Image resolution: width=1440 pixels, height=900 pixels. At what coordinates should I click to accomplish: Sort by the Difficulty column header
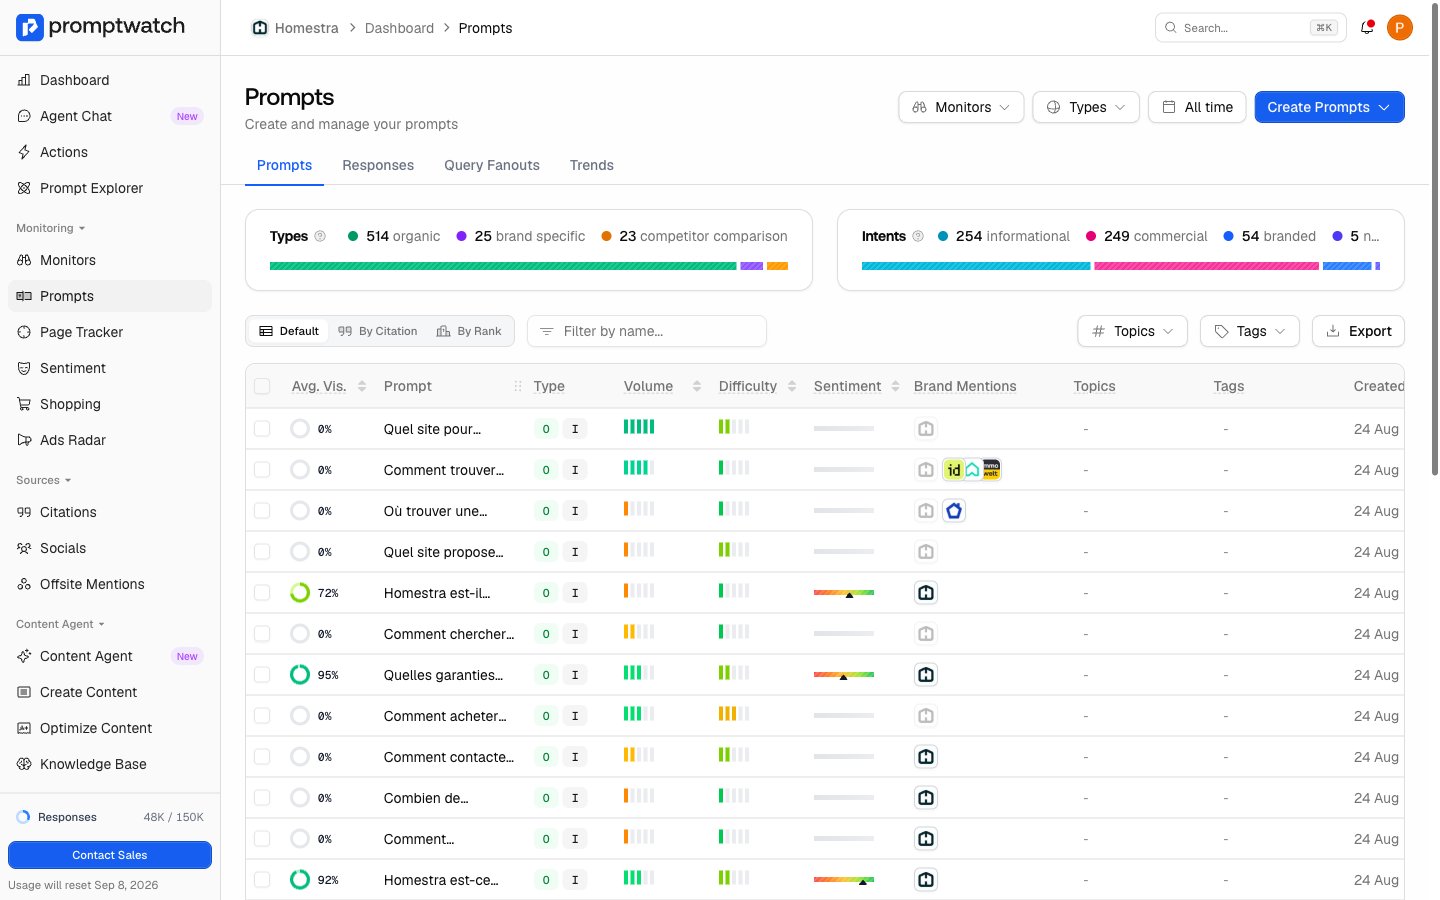tap(757, 386)
